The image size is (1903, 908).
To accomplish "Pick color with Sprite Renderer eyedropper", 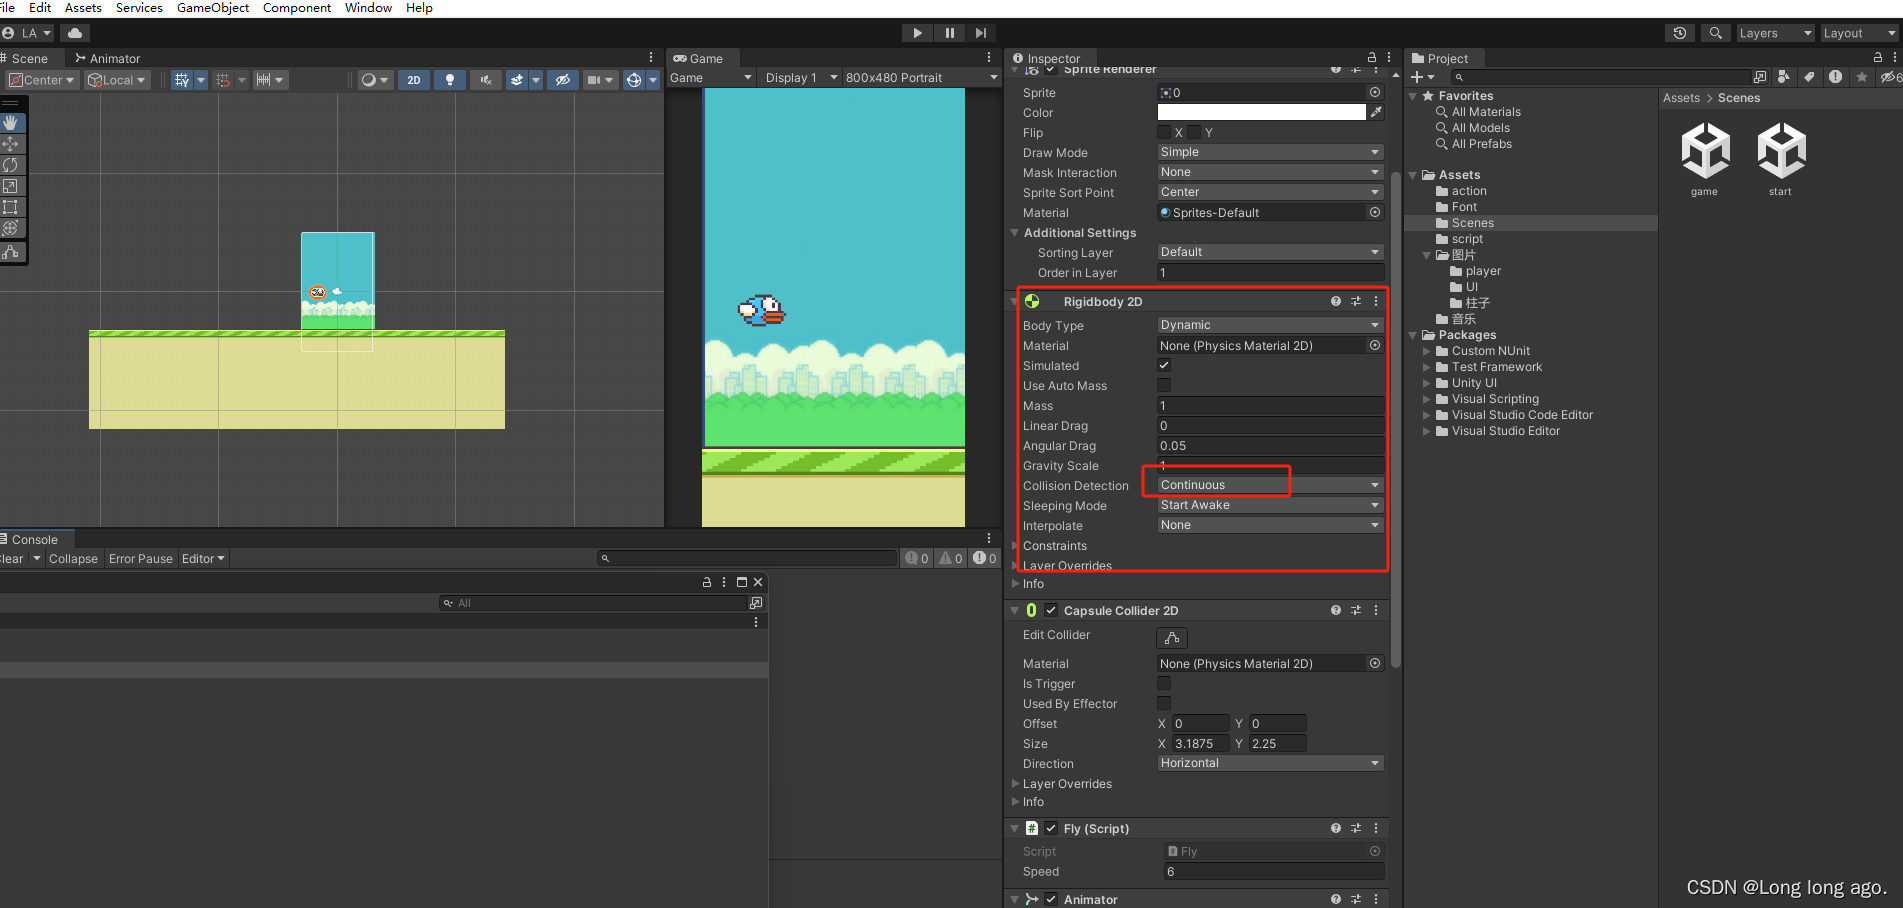I will pyautogui.click(x=1377, y=112).
